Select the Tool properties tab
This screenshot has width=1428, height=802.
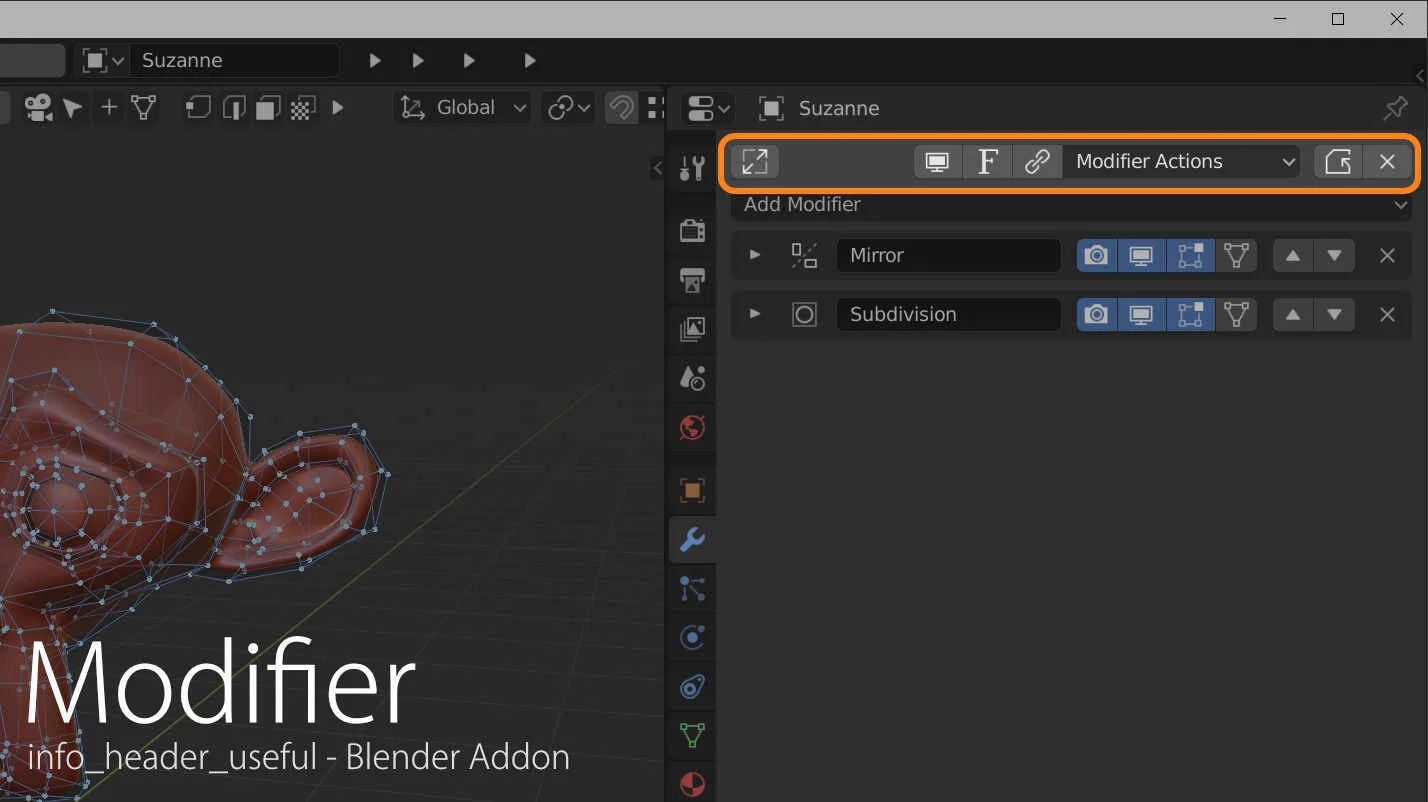pyautogui.click(x=691, y=168)
